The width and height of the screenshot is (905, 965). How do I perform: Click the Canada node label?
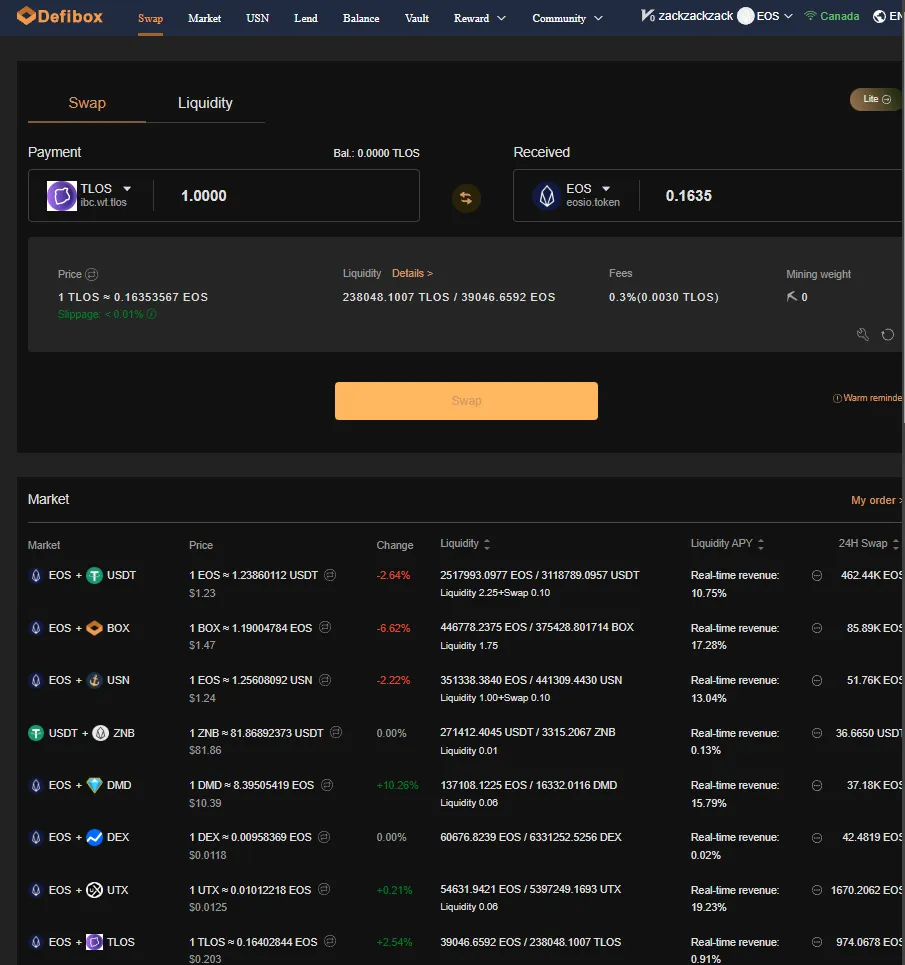click(839, 16)
